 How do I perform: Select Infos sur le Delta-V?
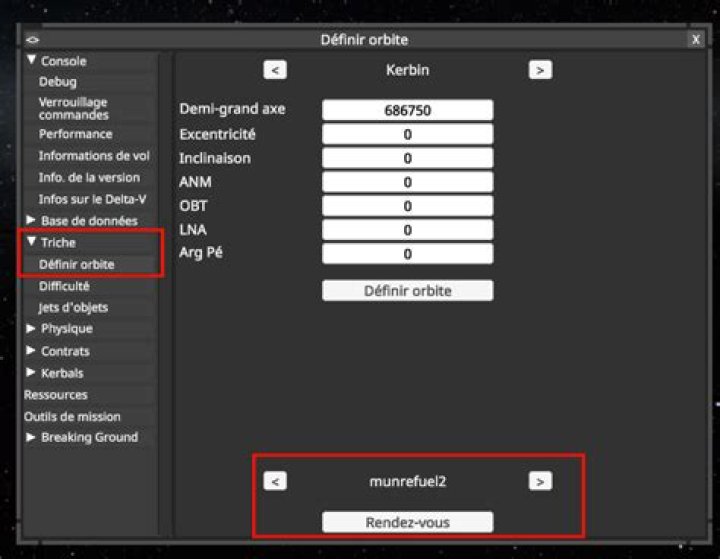92,199
